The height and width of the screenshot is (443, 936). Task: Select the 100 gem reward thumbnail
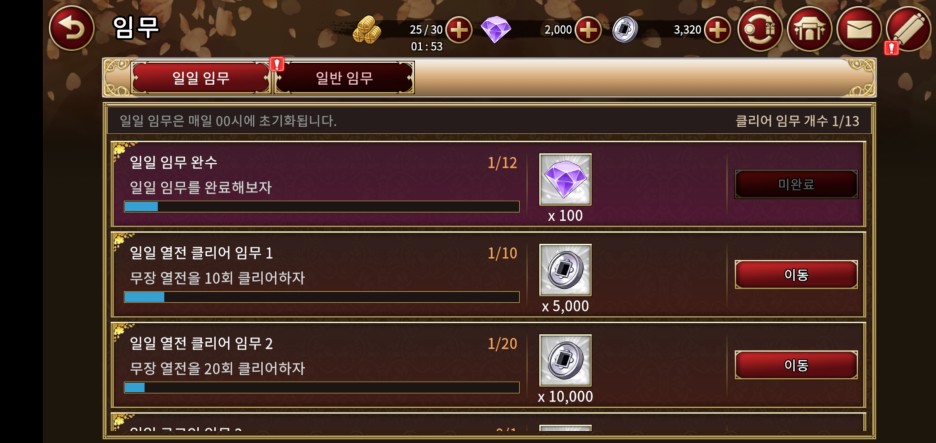(565, 180)
